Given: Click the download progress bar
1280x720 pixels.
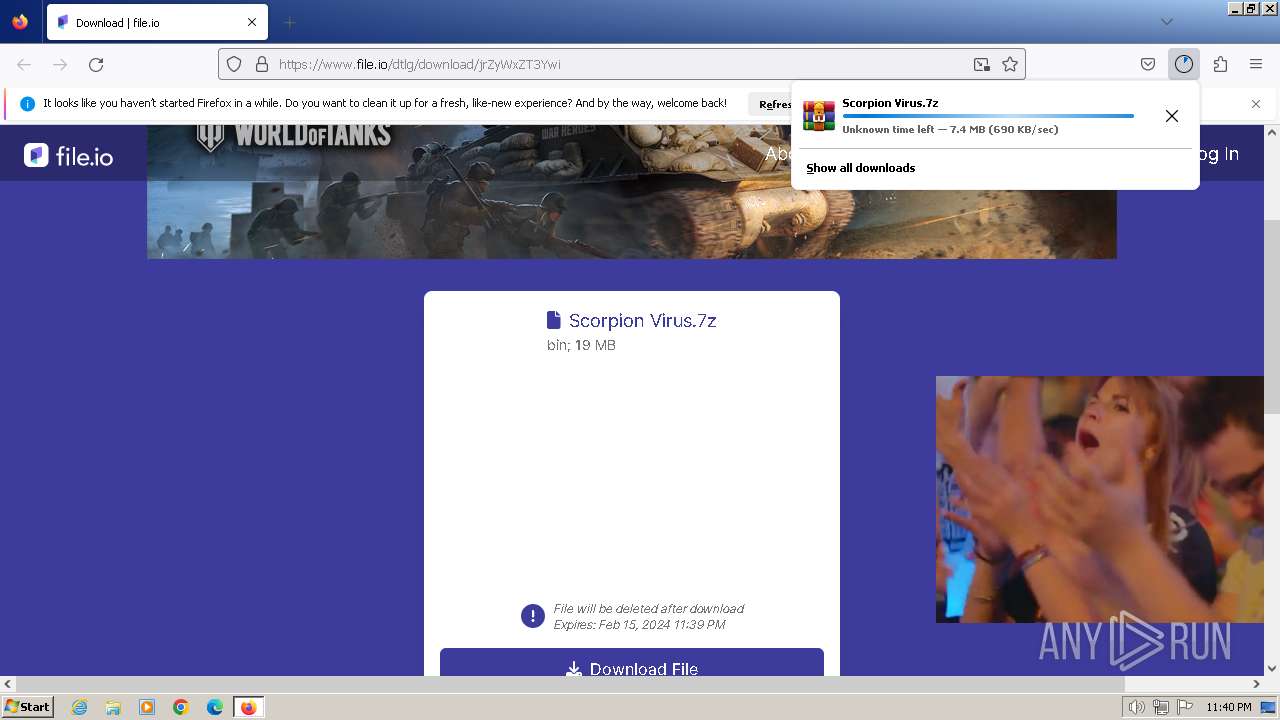Looking at the screenshot, I should [x=988, y=116].
